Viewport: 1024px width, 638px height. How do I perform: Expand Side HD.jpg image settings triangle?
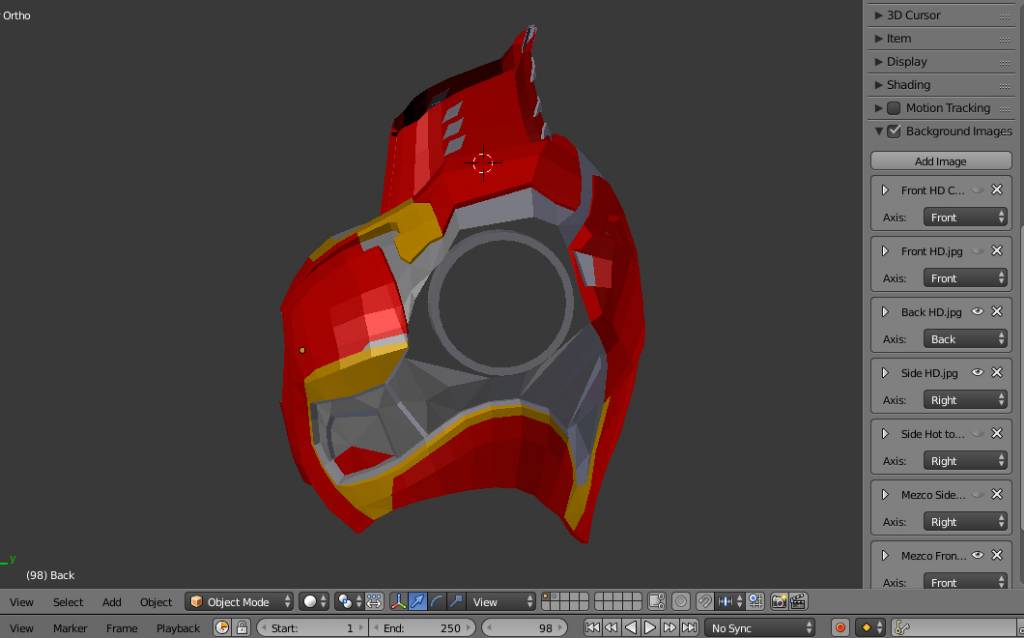click(x=886, y=372)
